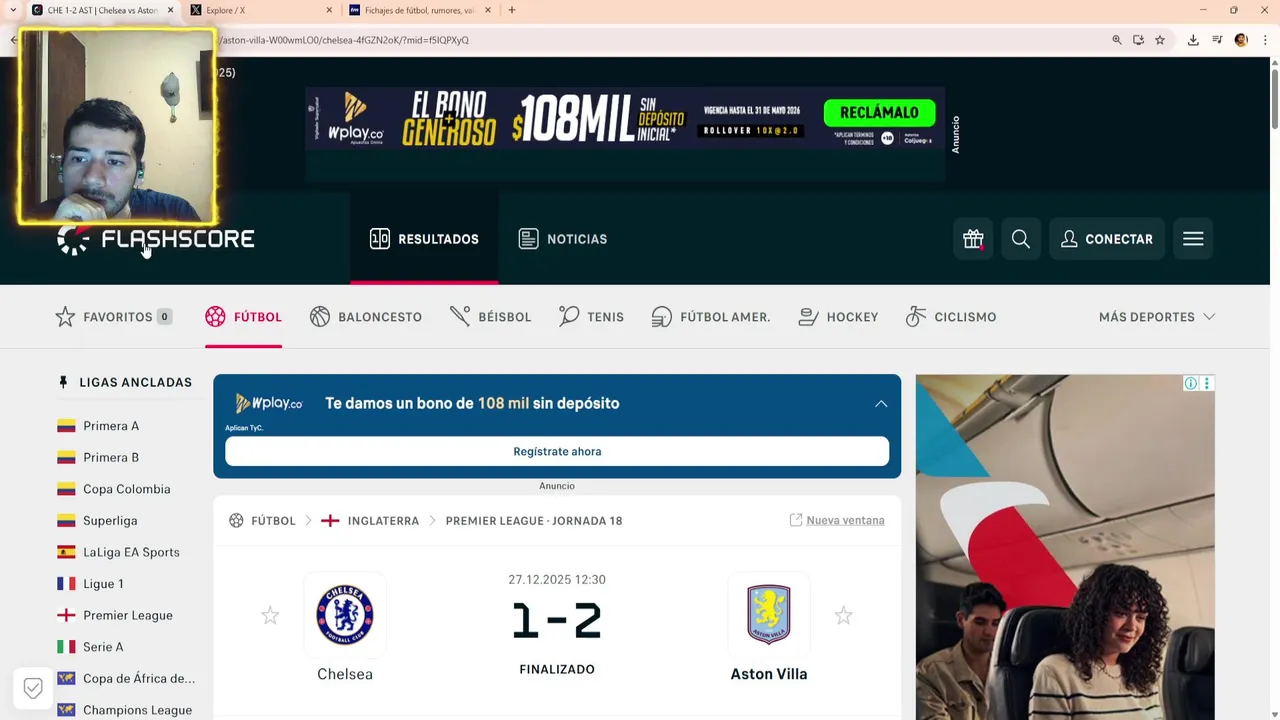Select the Baloncesto sport tab
The height and width of the screenshot is (720, 1280).
pos(366,317)
